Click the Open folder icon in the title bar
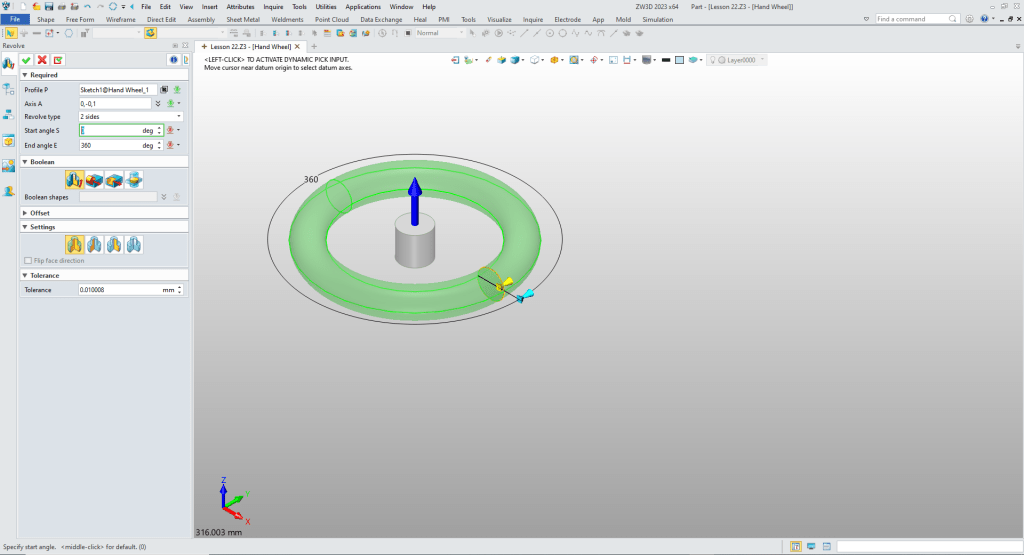This screenshot has height=555, width=1024. [x=36, y=7]
